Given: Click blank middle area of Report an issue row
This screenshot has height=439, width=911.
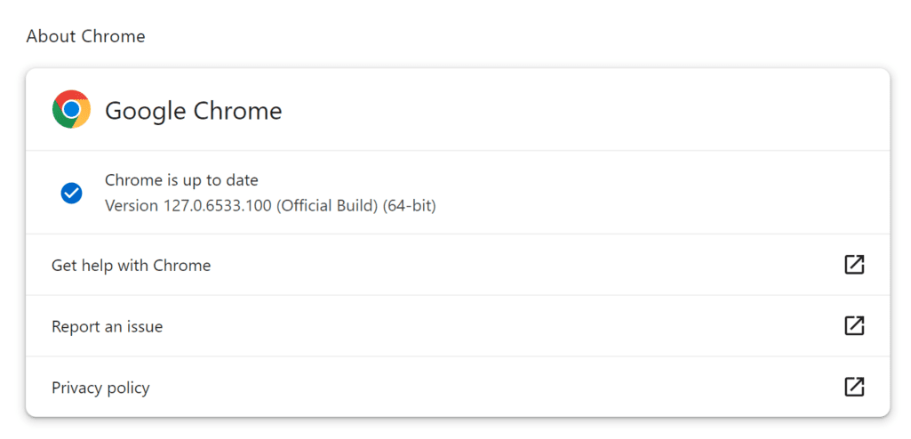Looking at the screenshot, I should click(x=500, y=327).
